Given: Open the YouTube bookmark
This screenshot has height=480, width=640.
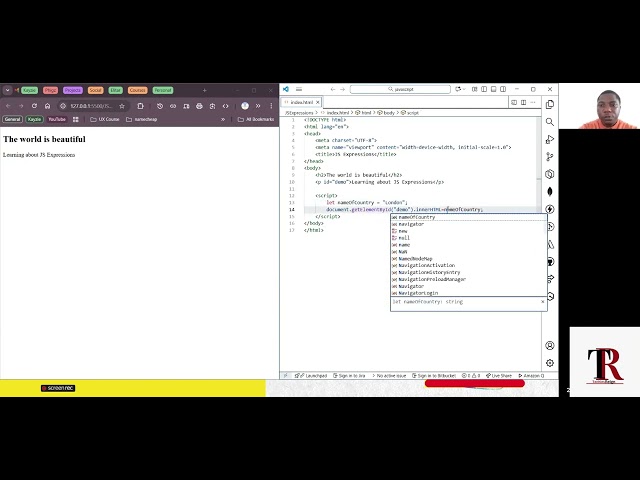Looking at the screenshot, I should (57, 120).
